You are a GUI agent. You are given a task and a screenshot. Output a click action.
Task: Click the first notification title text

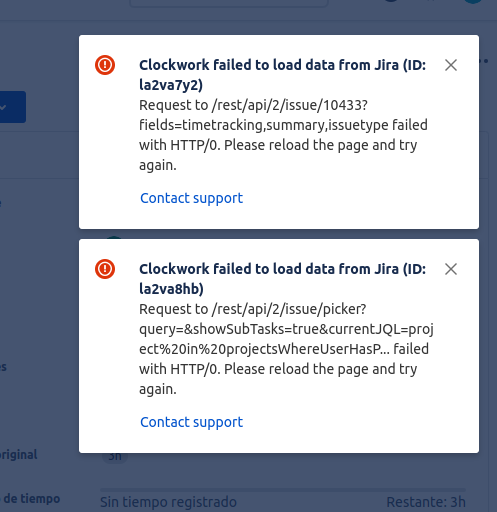pos(282,75)
